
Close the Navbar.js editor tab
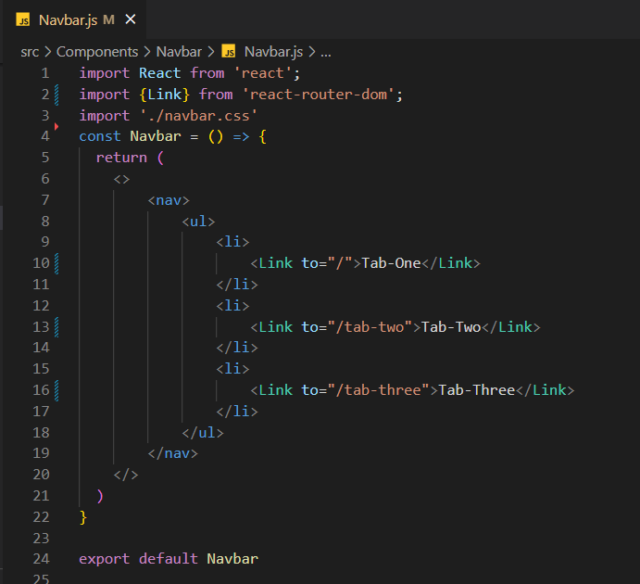click(131, 19)
